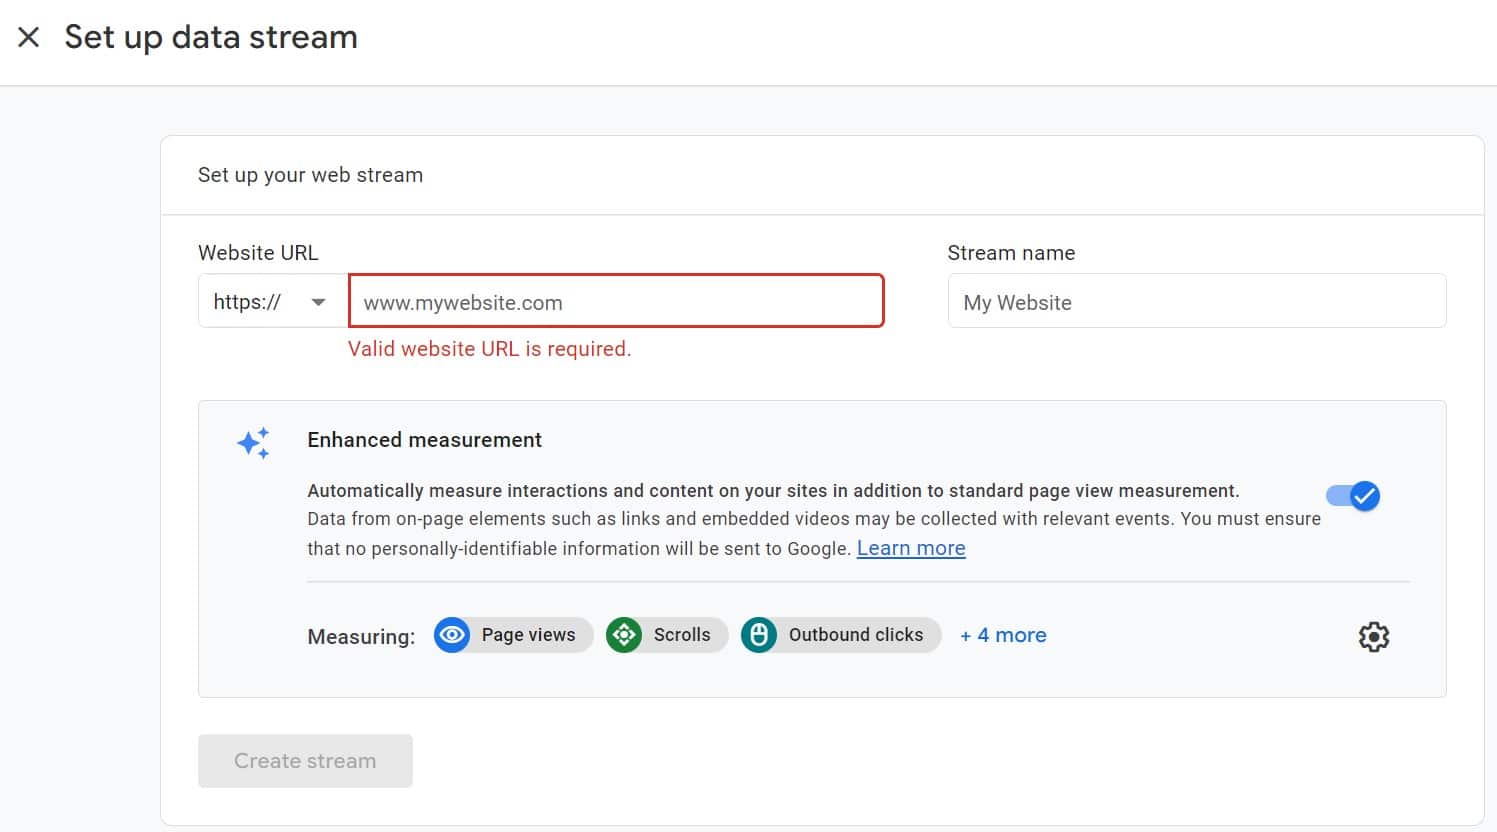Select the Scrolls chip label
This screenshot has width=1497, height=832.
tap(682, 635)
